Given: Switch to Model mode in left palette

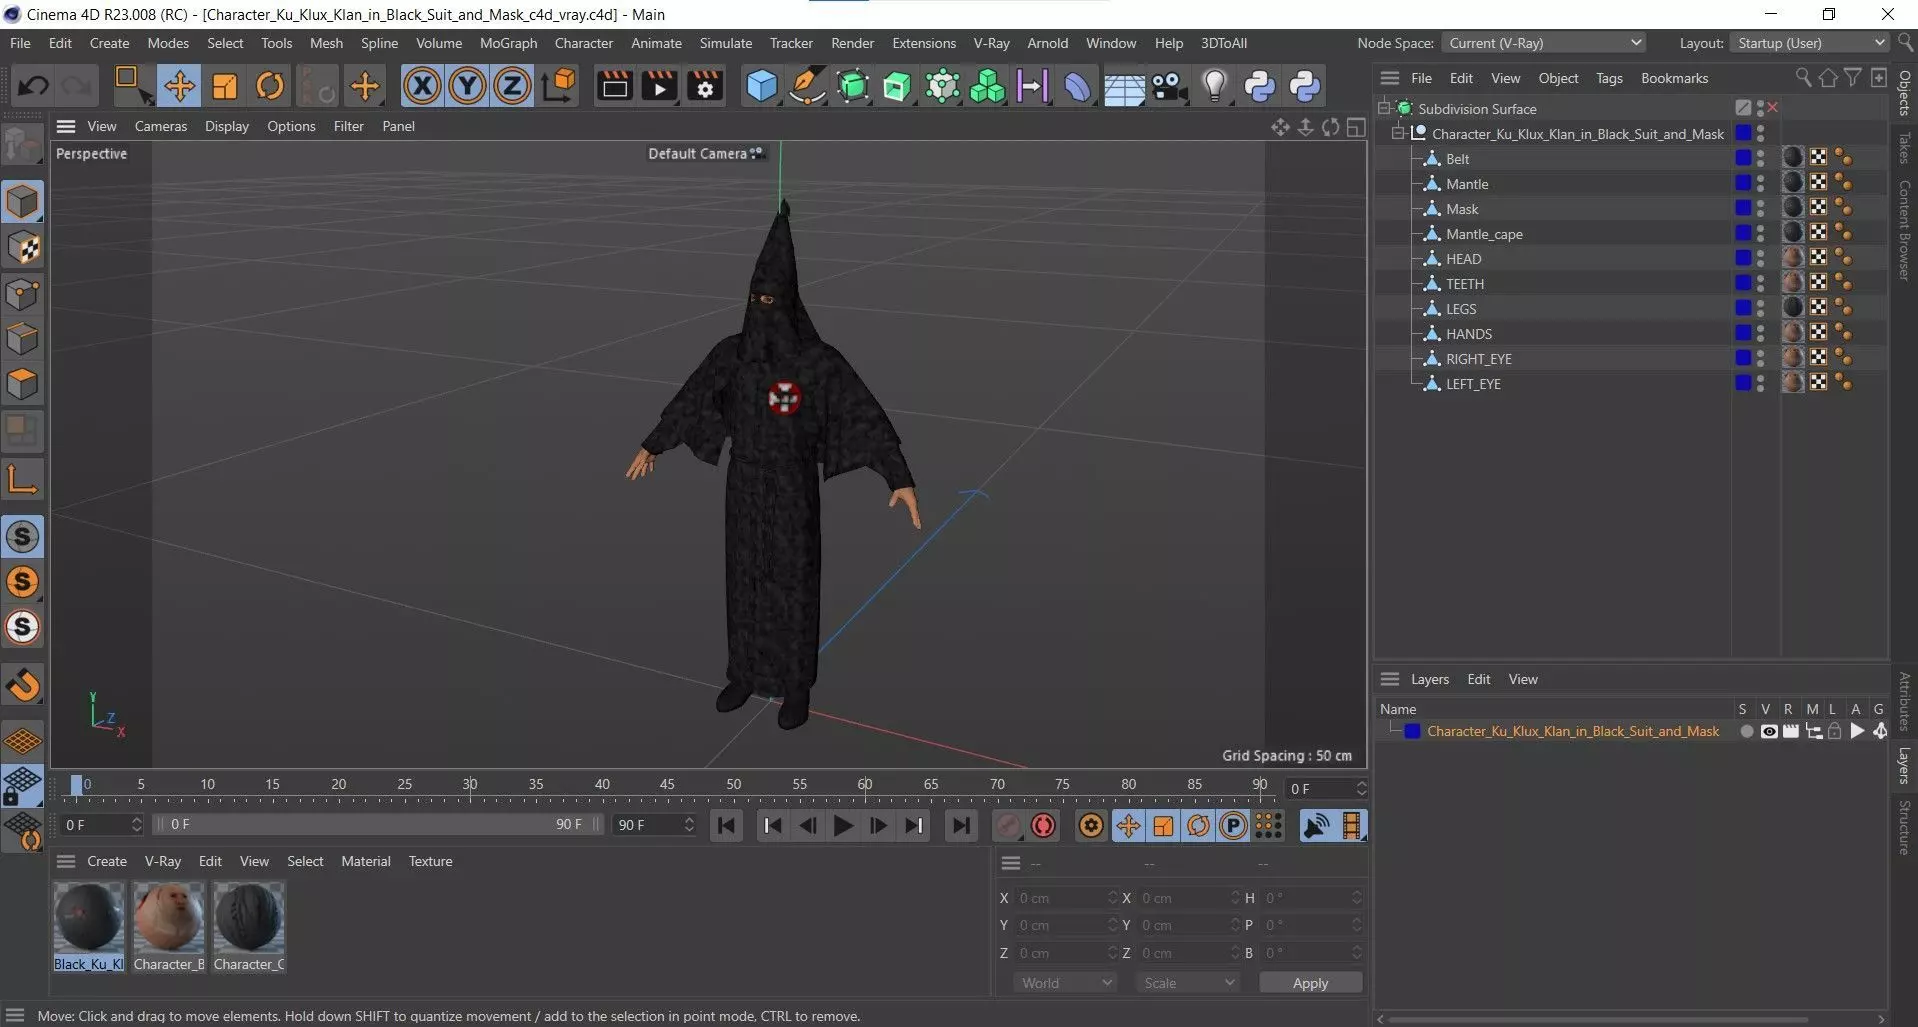Looking at the screenshot, I should tap(23, 202).
